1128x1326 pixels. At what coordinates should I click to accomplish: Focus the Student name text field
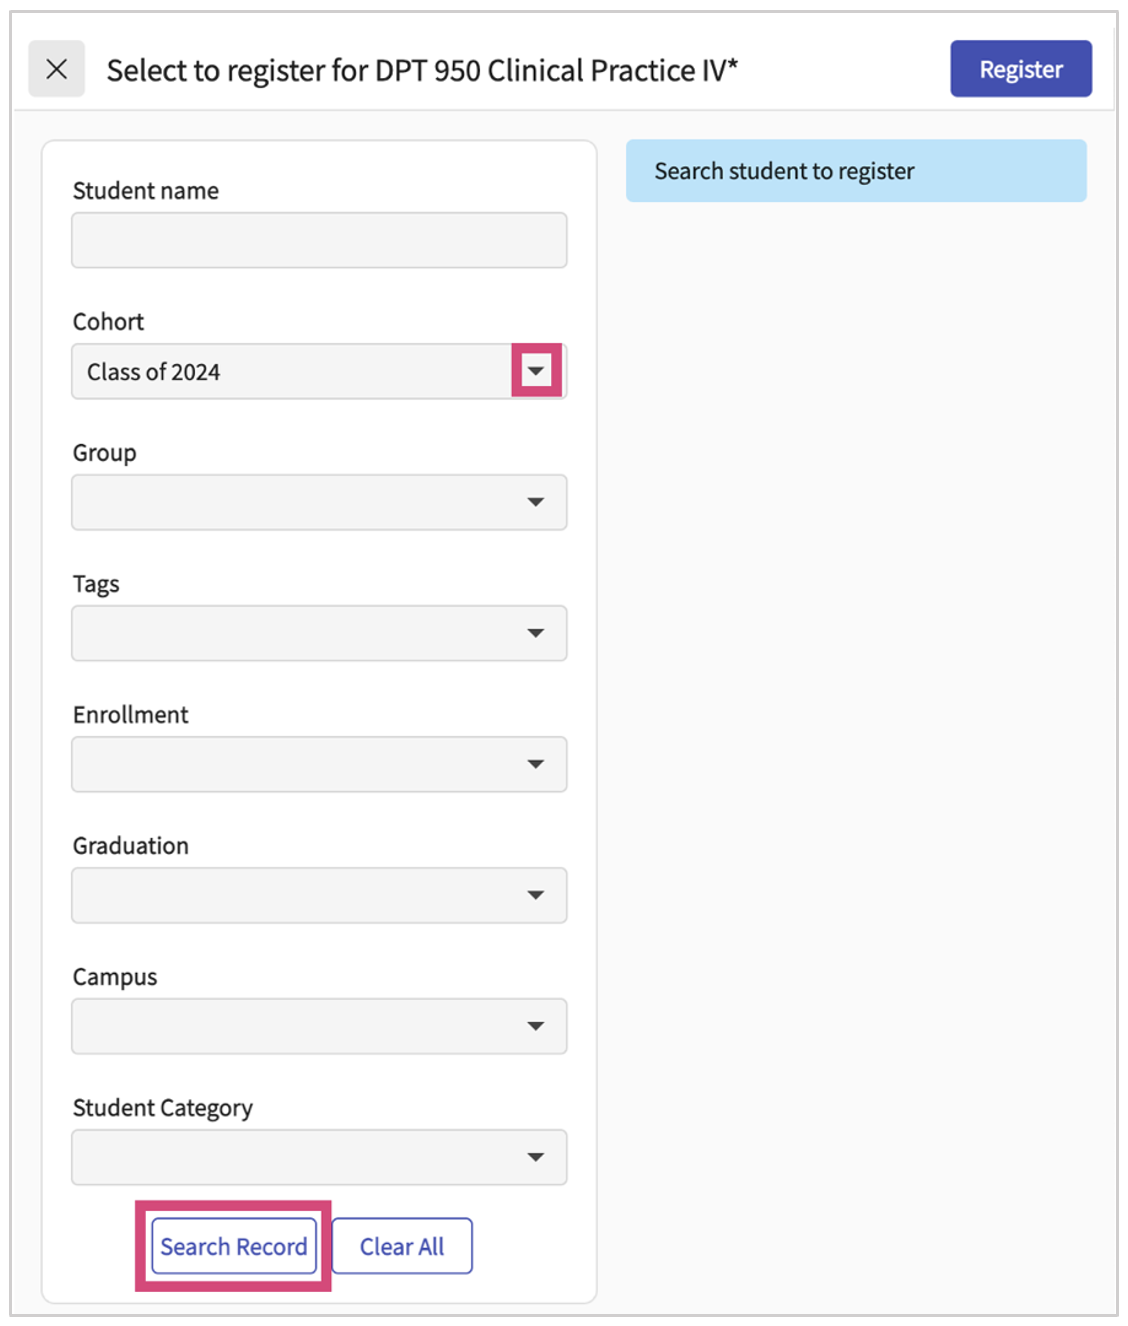tap(319, 240)
